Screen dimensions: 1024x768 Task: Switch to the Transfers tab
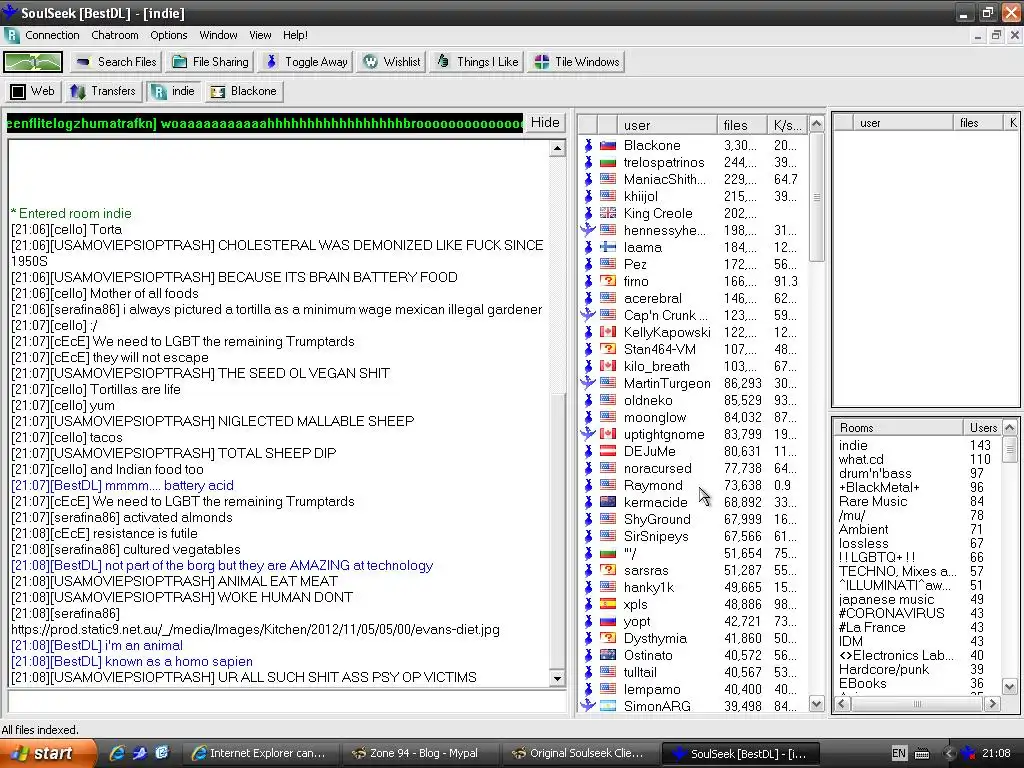click(x=103, y=91)
